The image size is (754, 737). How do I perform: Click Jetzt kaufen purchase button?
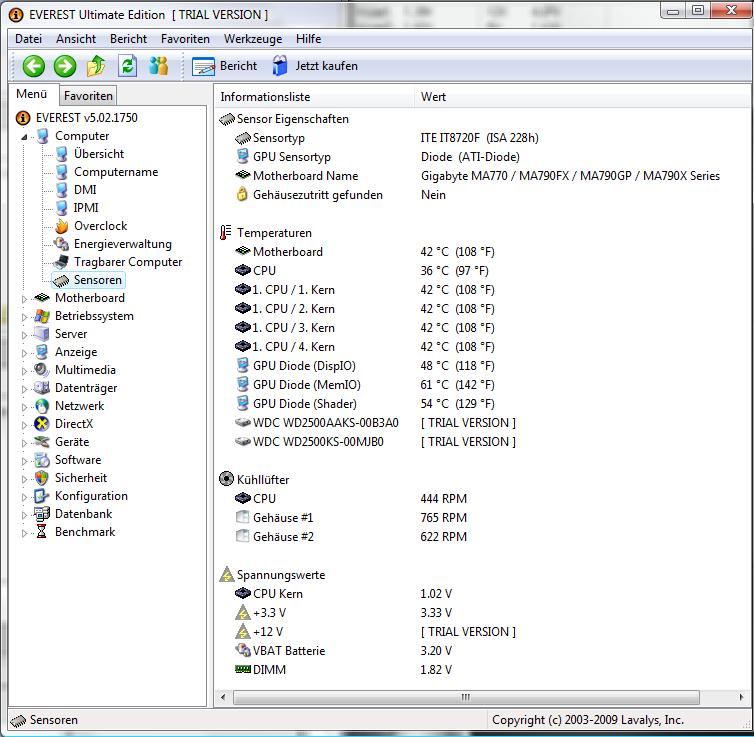(315, 66)
